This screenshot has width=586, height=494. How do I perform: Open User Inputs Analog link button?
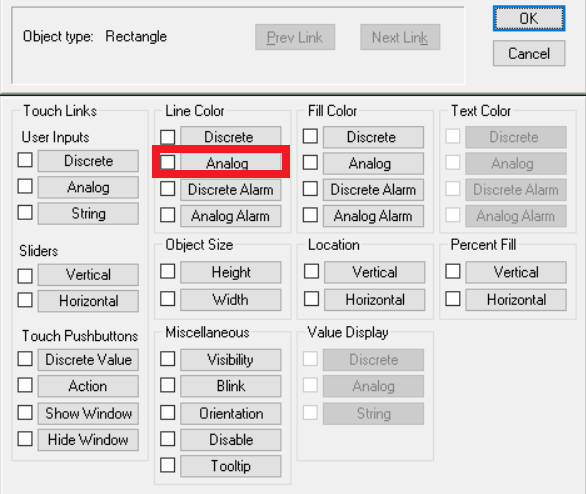coord(88,187)
